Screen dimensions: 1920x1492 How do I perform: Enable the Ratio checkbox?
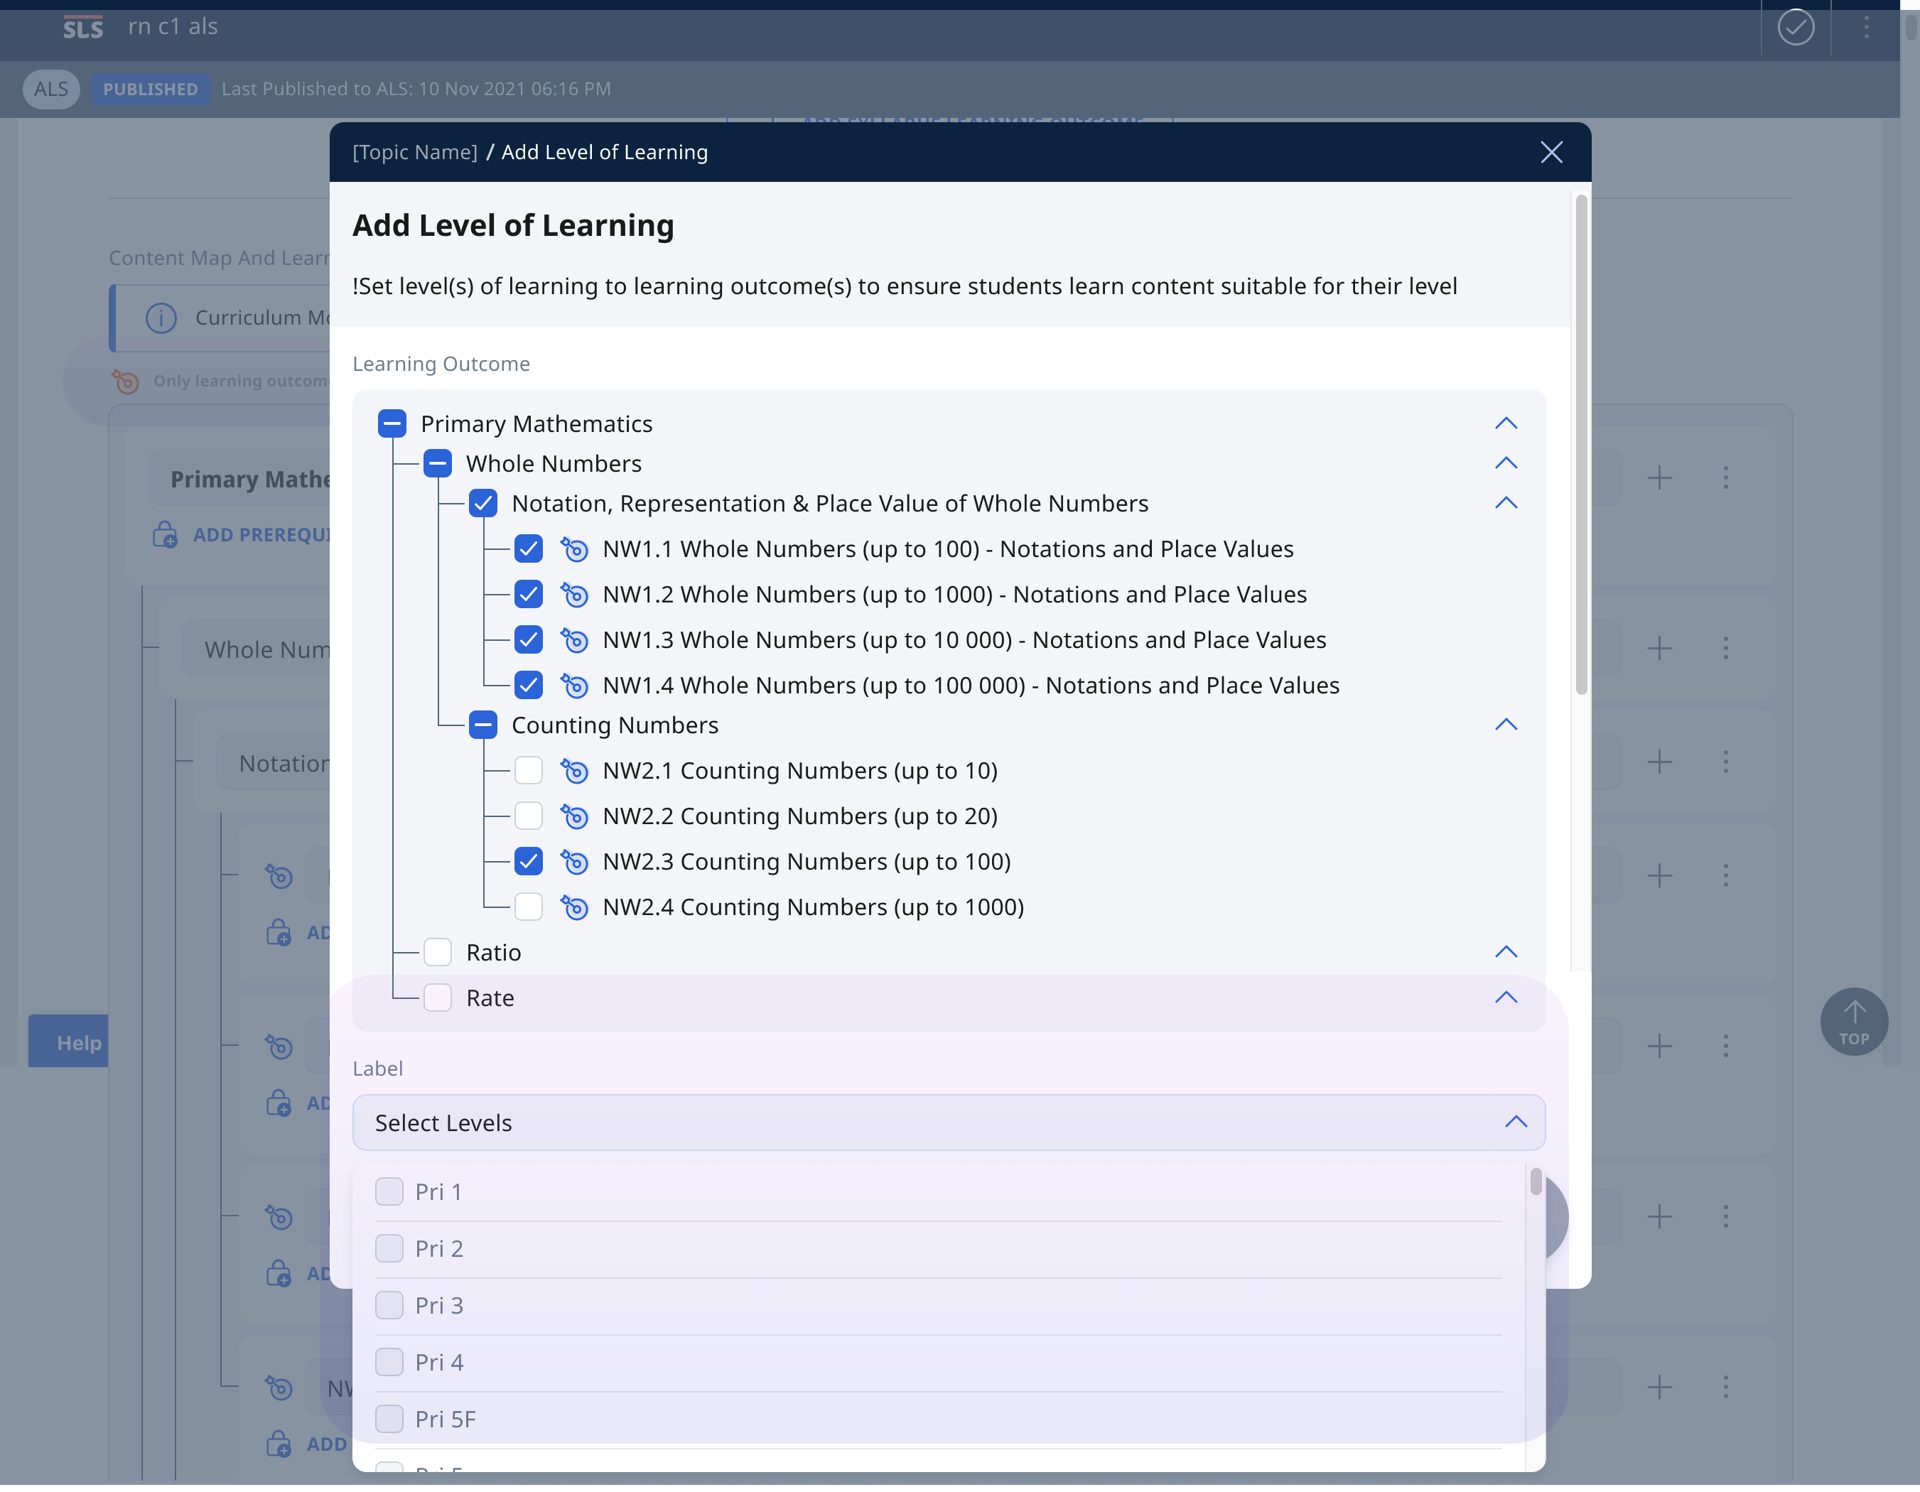tap(437, 952)
